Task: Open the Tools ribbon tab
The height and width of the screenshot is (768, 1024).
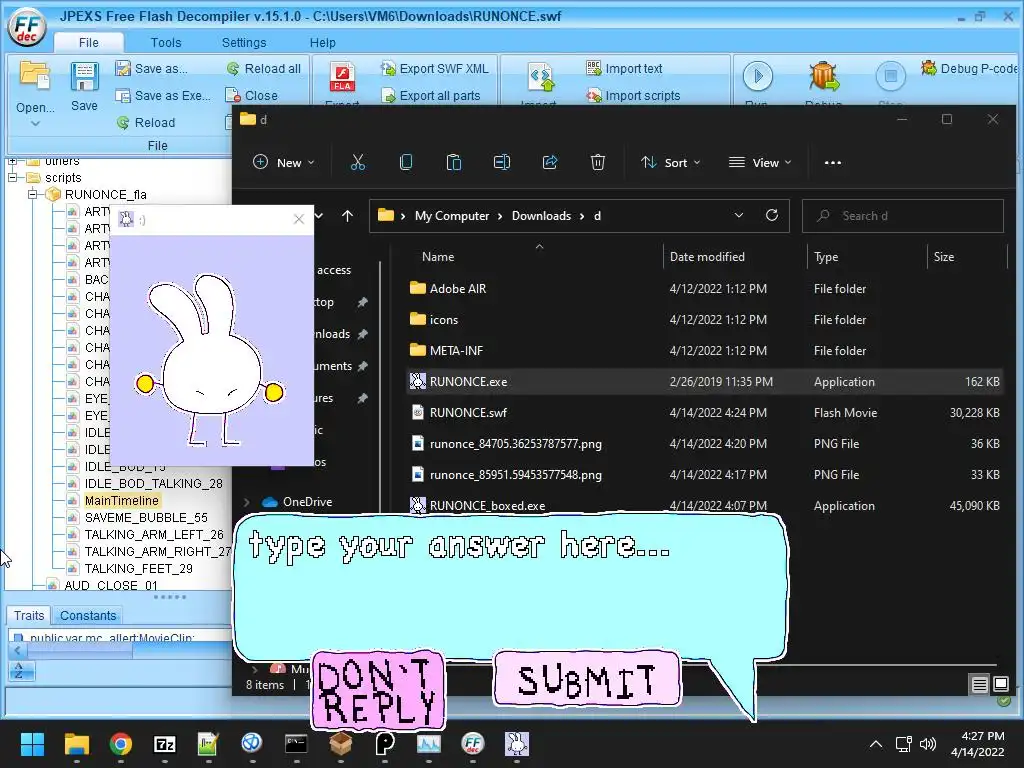Action: (166, 42)
